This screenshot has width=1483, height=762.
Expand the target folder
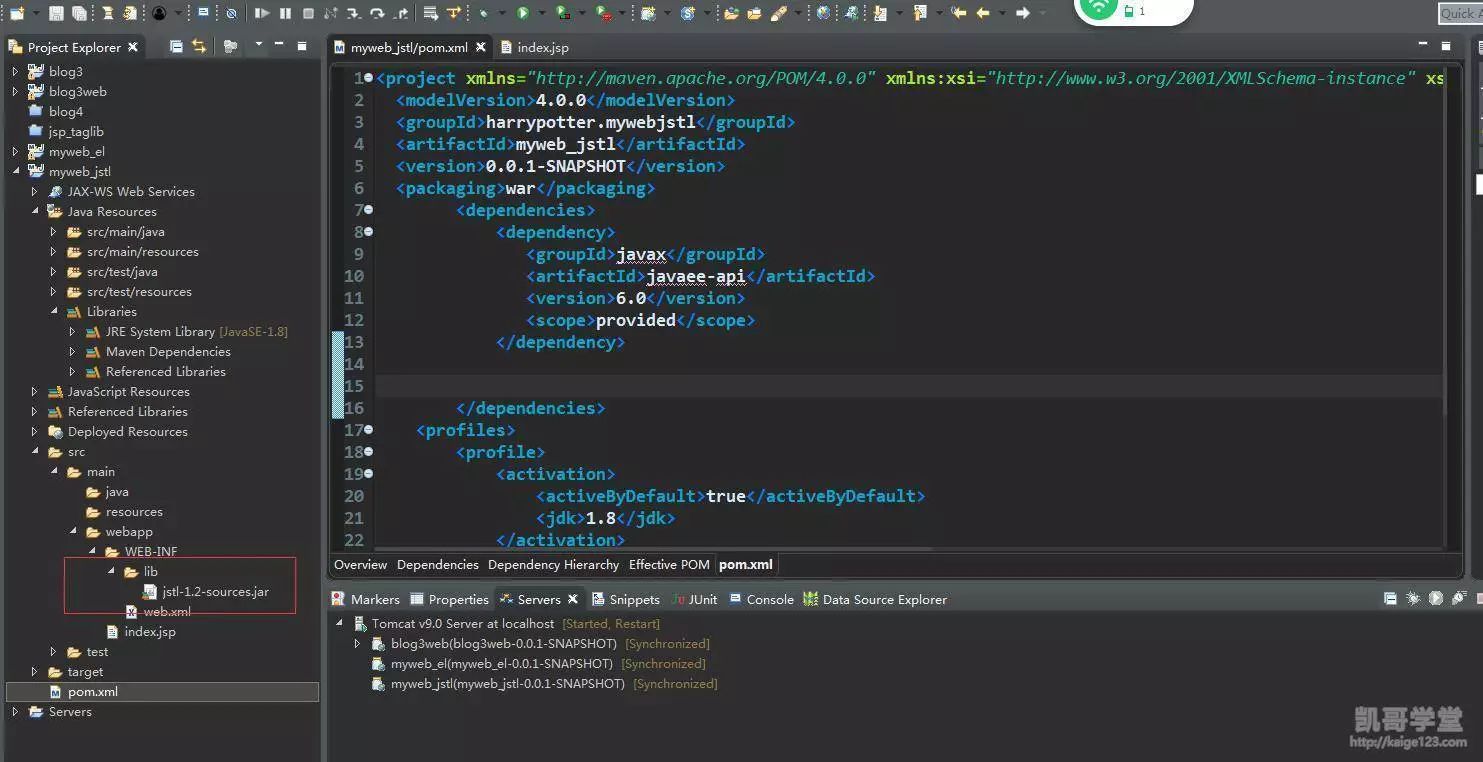(34, 671)
